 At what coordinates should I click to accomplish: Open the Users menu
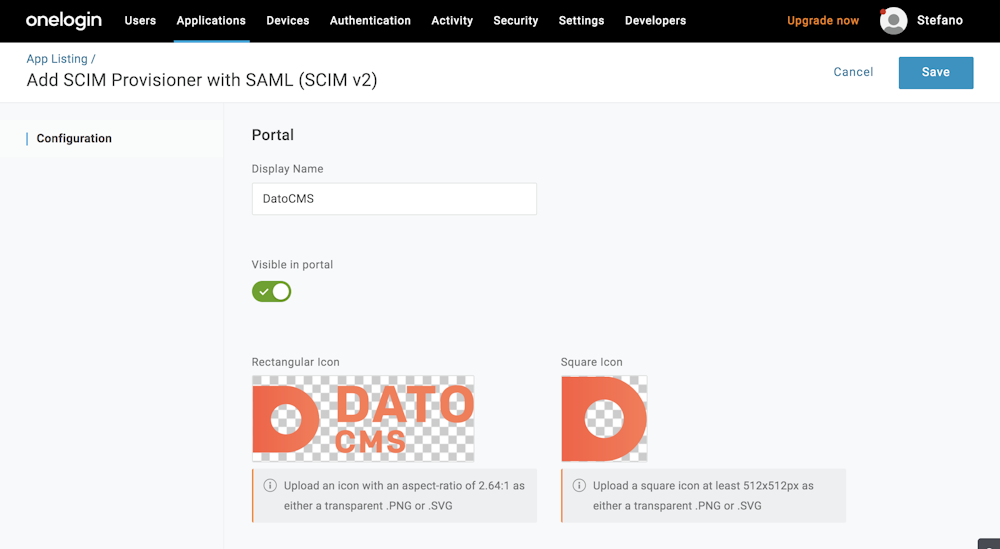pos(140,20)
